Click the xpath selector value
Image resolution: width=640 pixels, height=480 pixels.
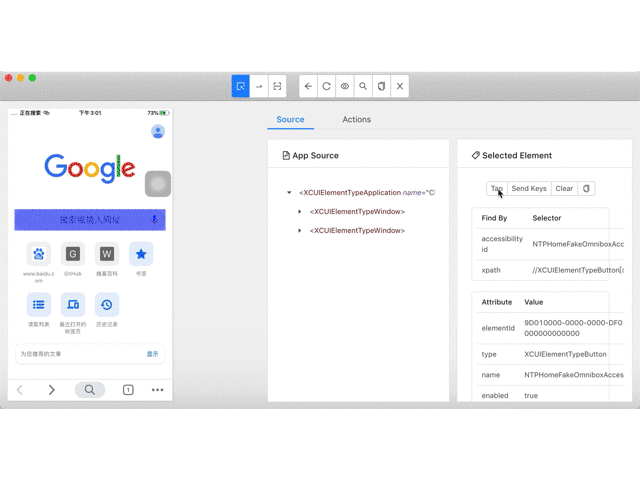tap(578, 270)
